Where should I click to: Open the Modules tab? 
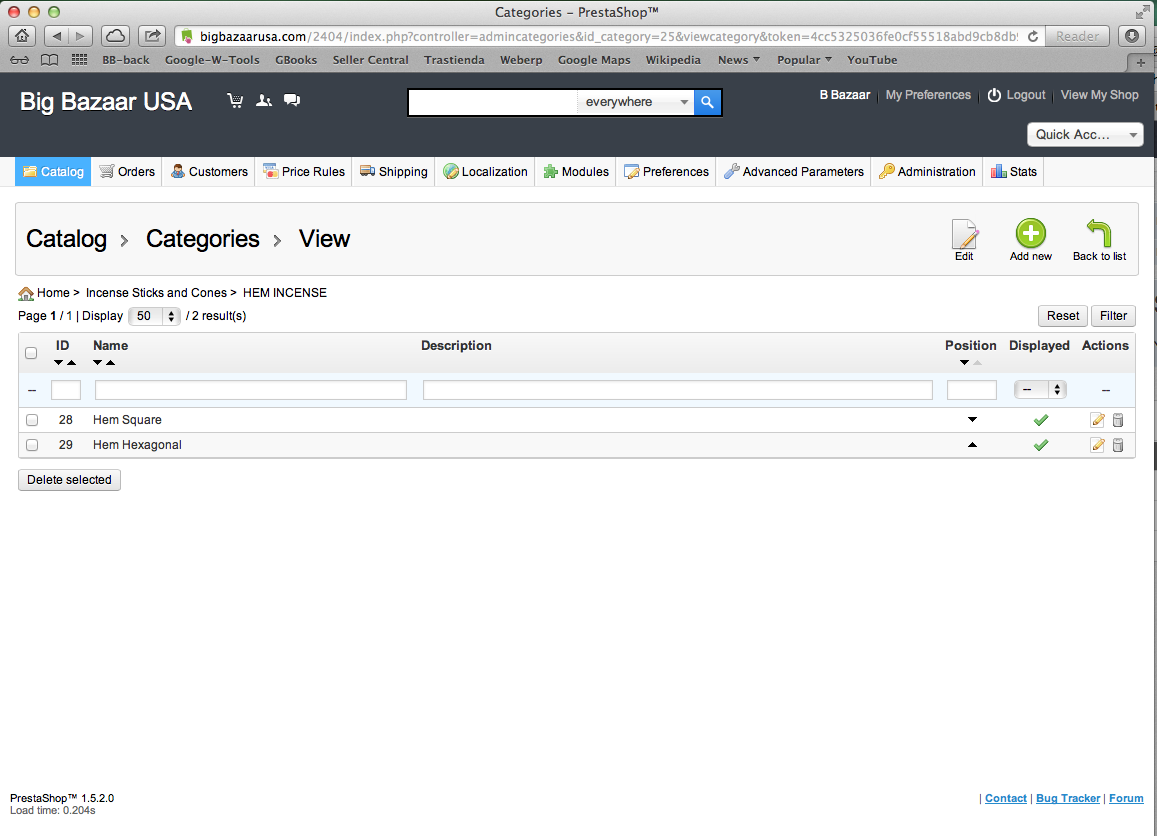point(576,171)
